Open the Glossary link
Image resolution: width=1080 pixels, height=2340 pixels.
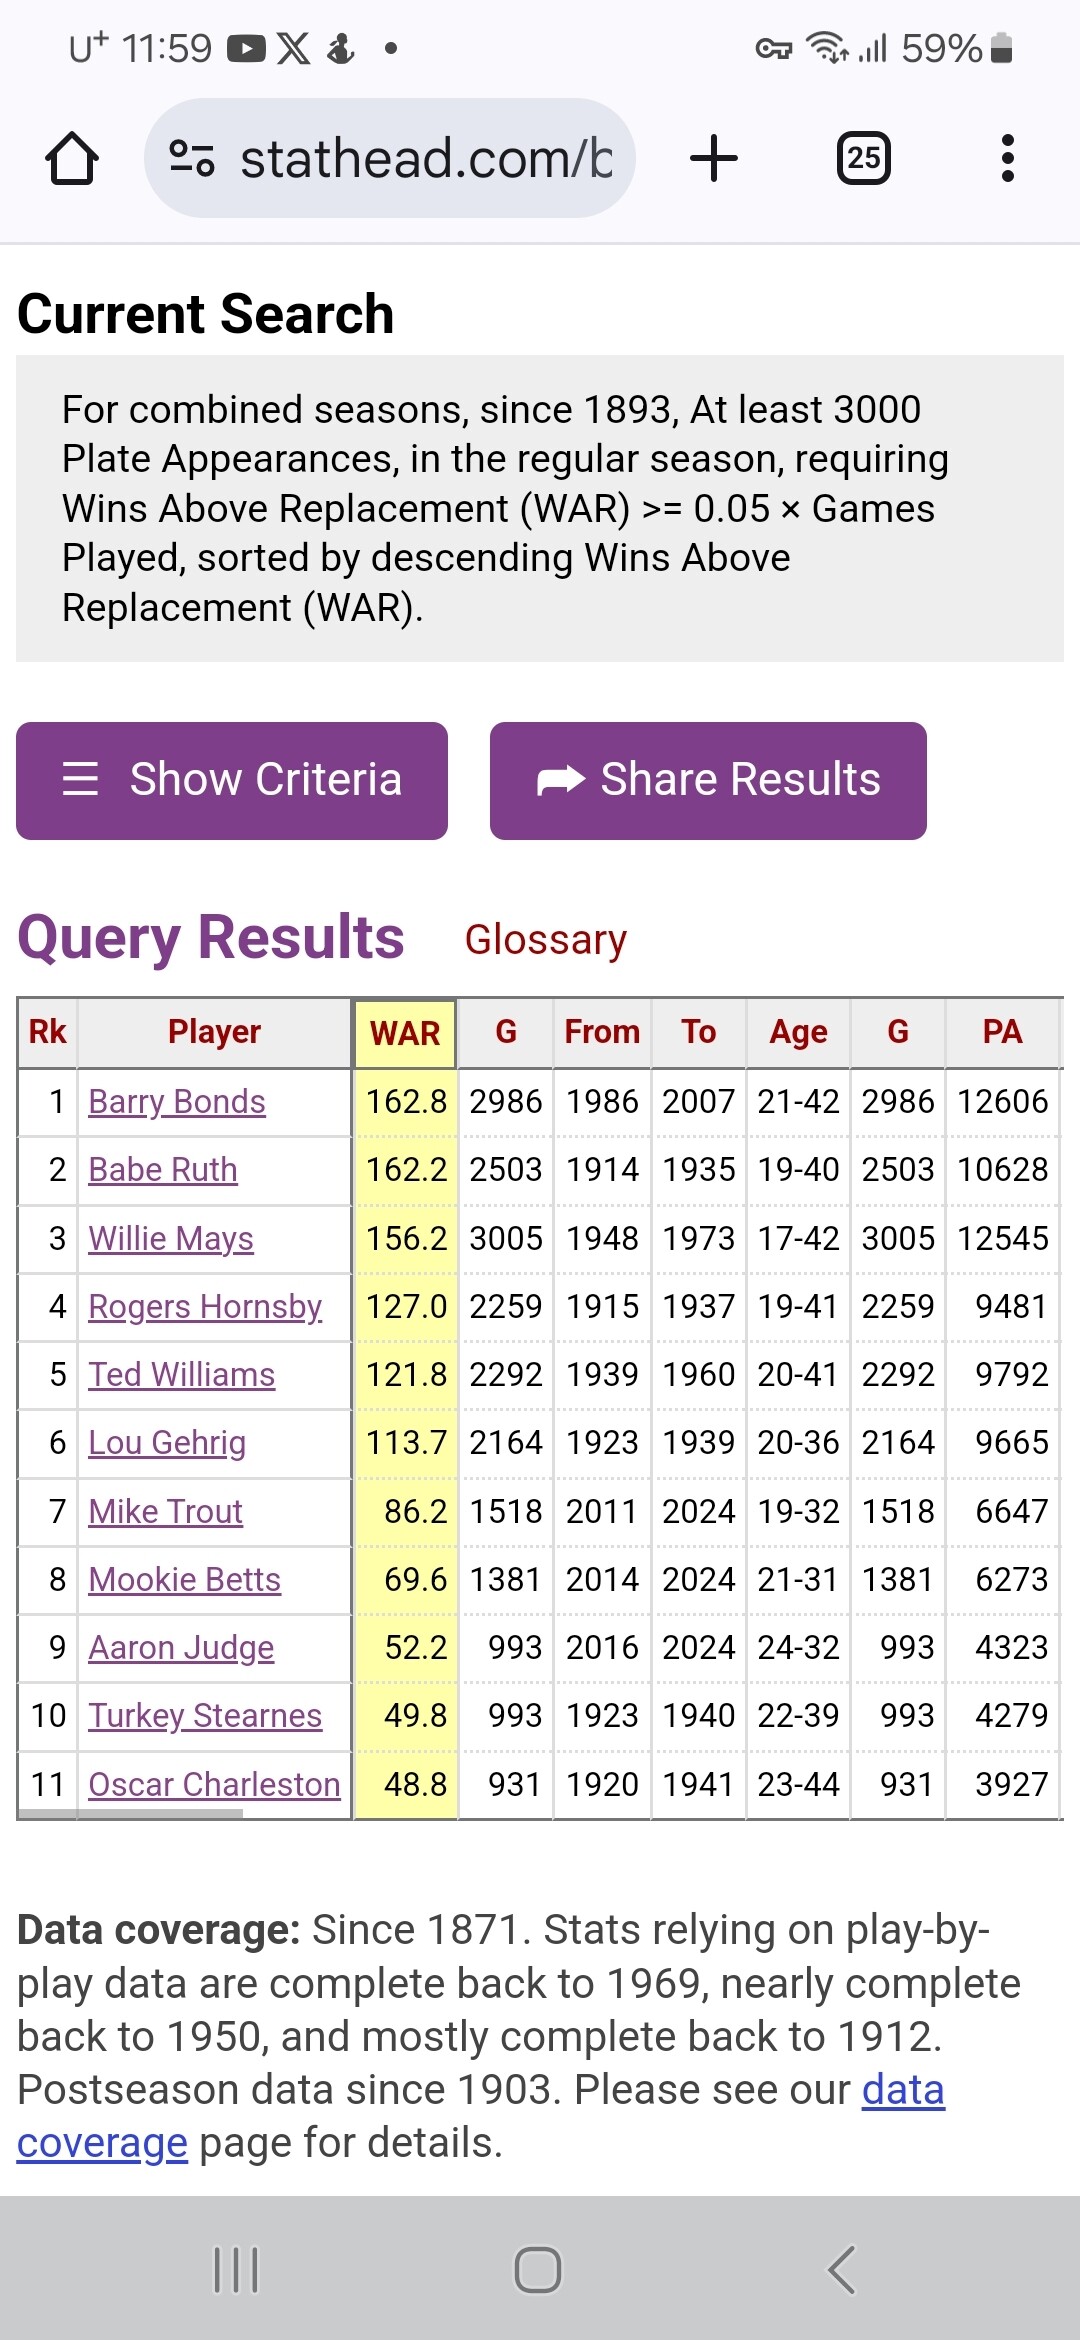[546, 940]
